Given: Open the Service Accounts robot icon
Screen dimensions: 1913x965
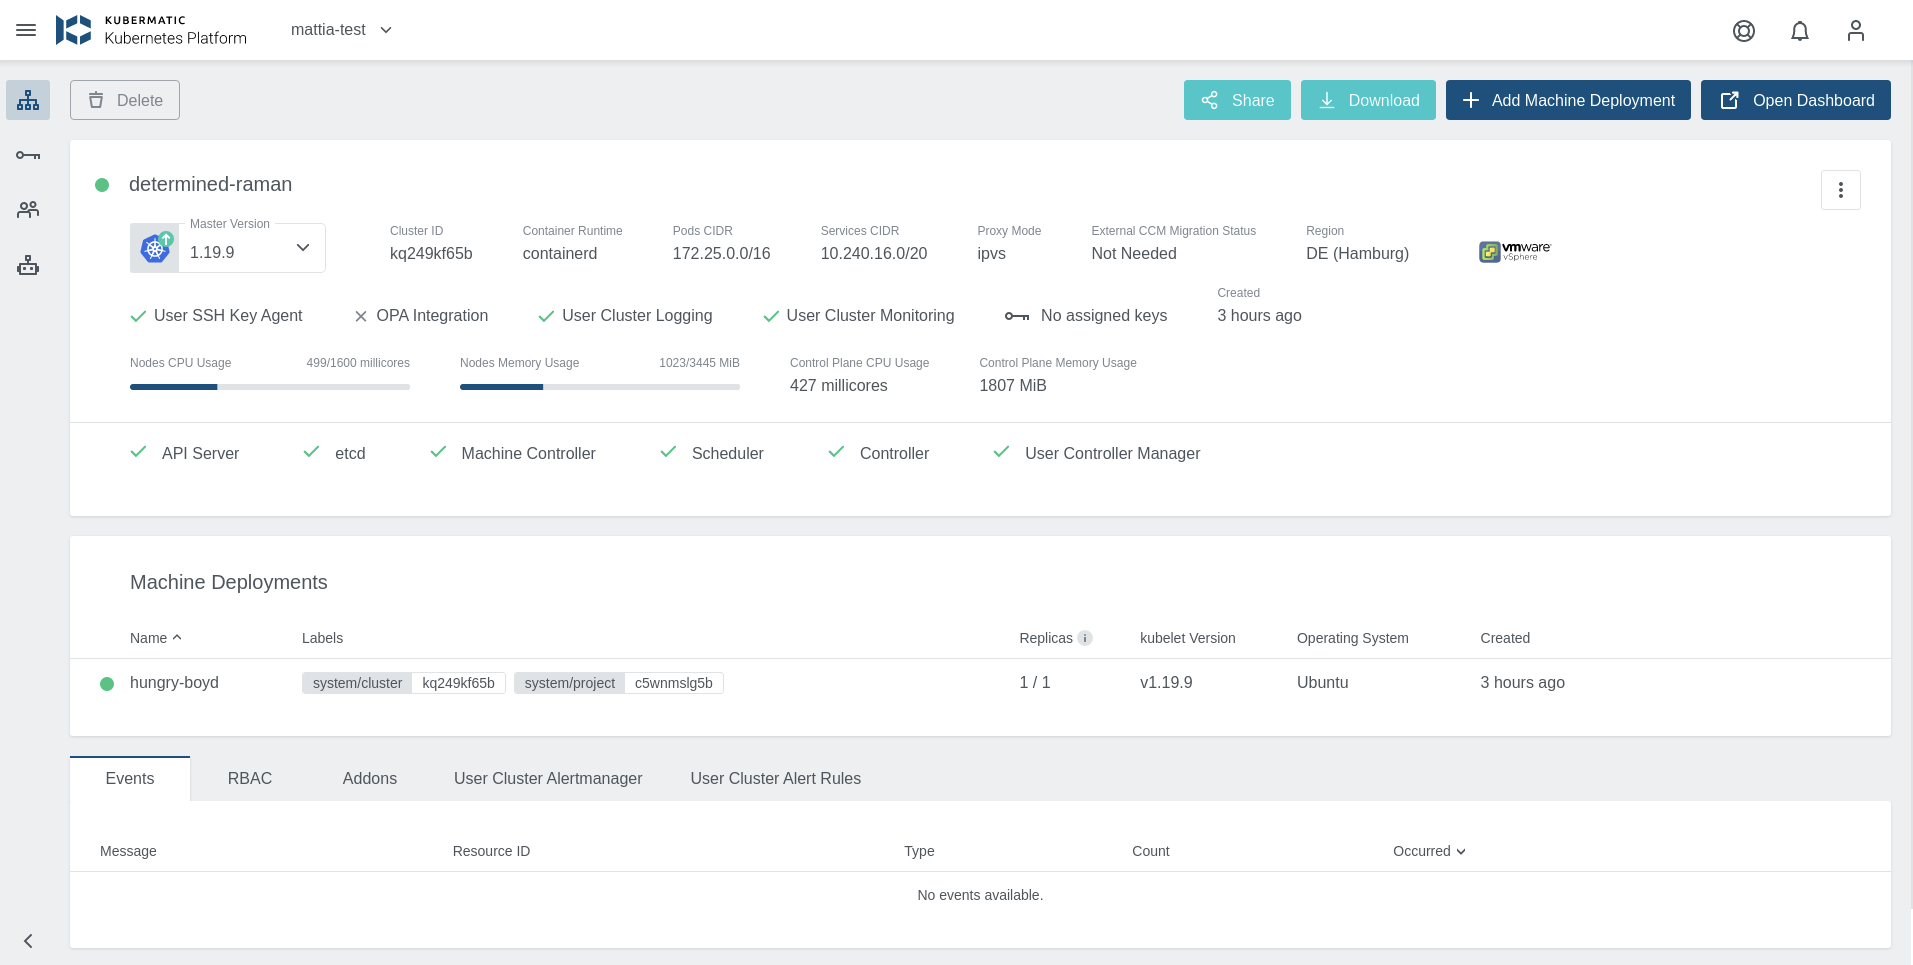Looking at the screenshot, I should click(x=28, y=265).
